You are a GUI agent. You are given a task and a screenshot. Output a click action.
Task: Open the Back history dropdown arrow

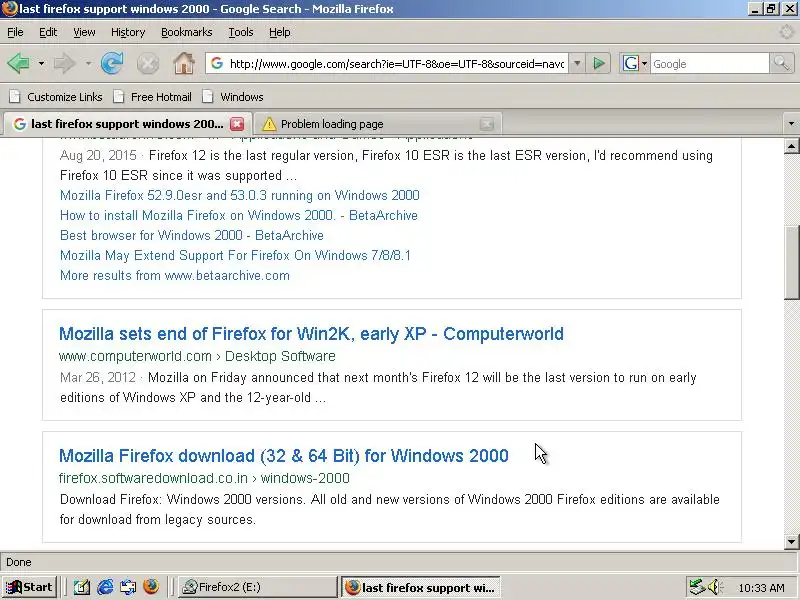click(x=41, y=64)
